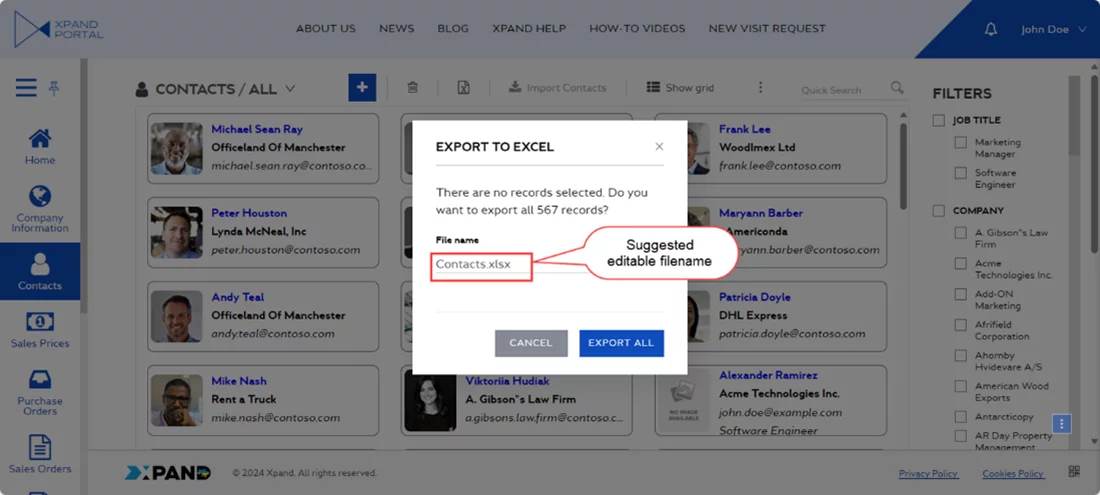Click the Quick Search magnifier icon

897,88
